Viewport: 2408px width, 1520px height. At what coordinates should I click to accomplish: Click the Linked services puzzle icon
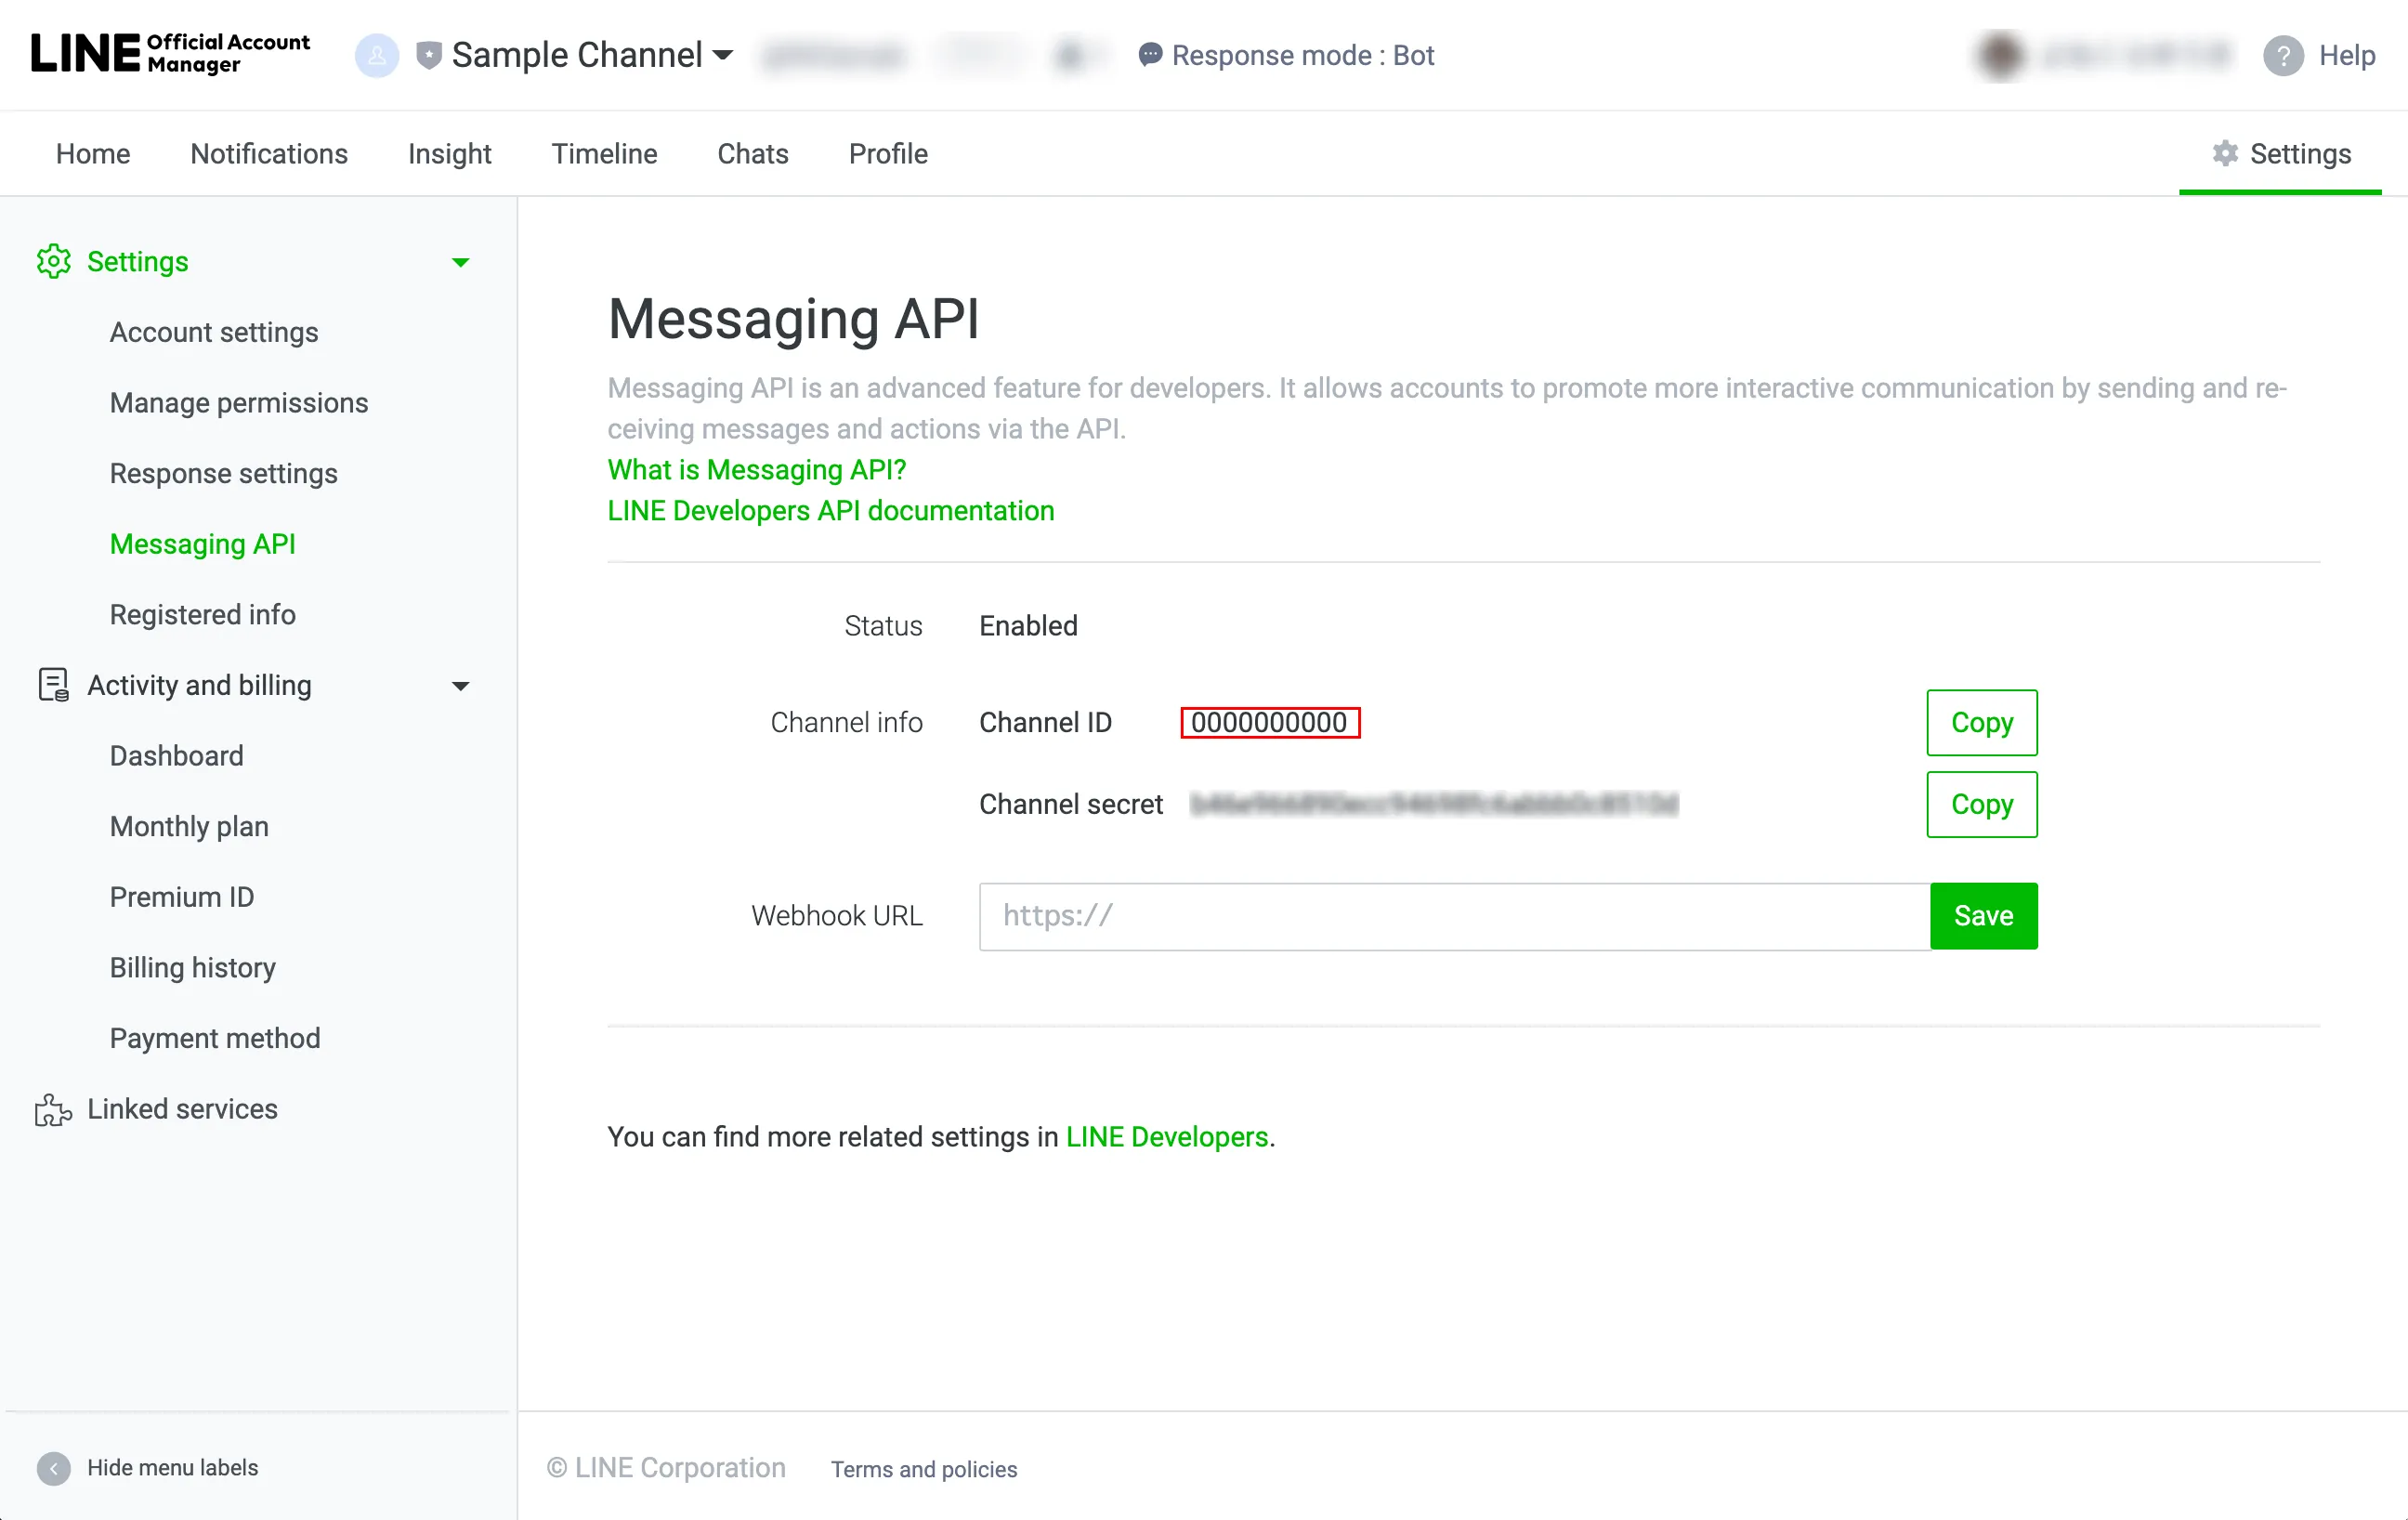coord(53,1109)
